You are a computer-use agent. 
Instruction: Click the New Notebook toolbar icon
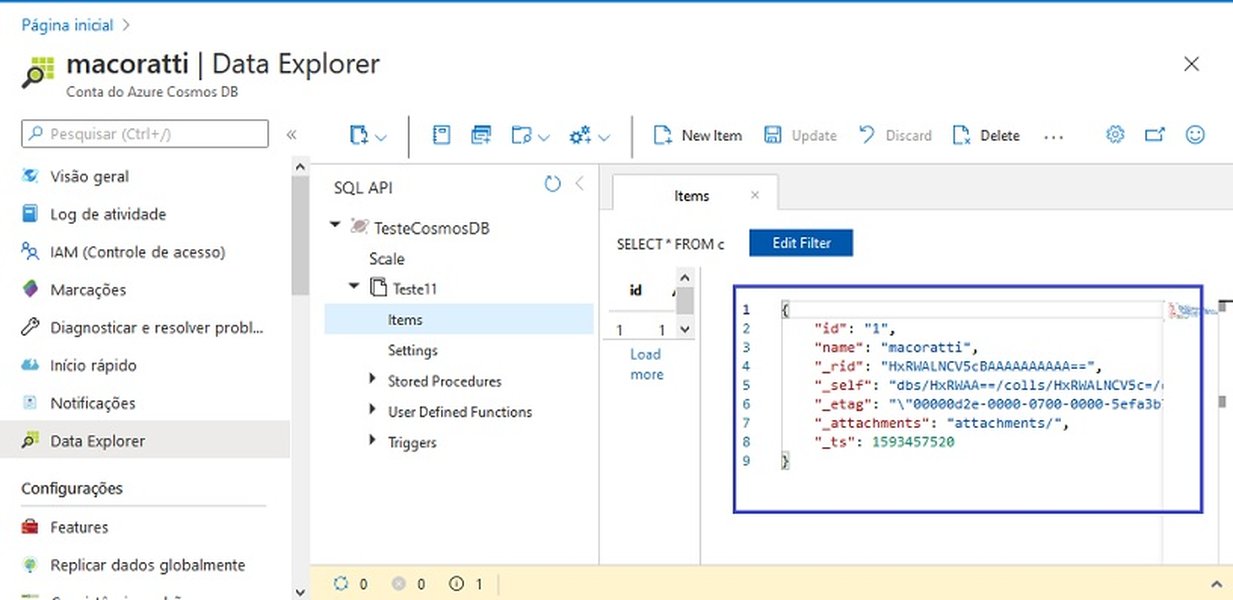[441, 135]
